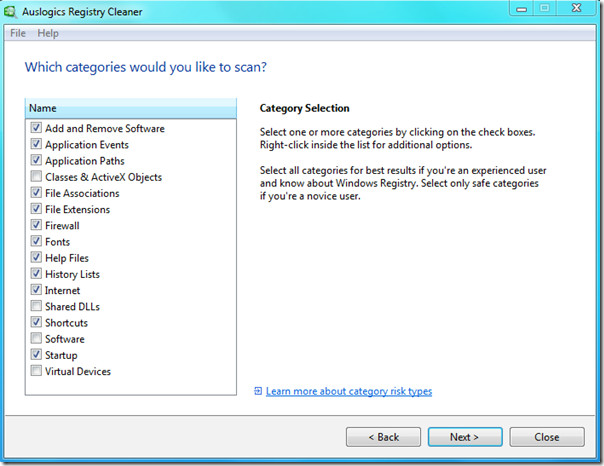Enable the Software category checkbox
The image size is (604, 466).
point(36,338)
